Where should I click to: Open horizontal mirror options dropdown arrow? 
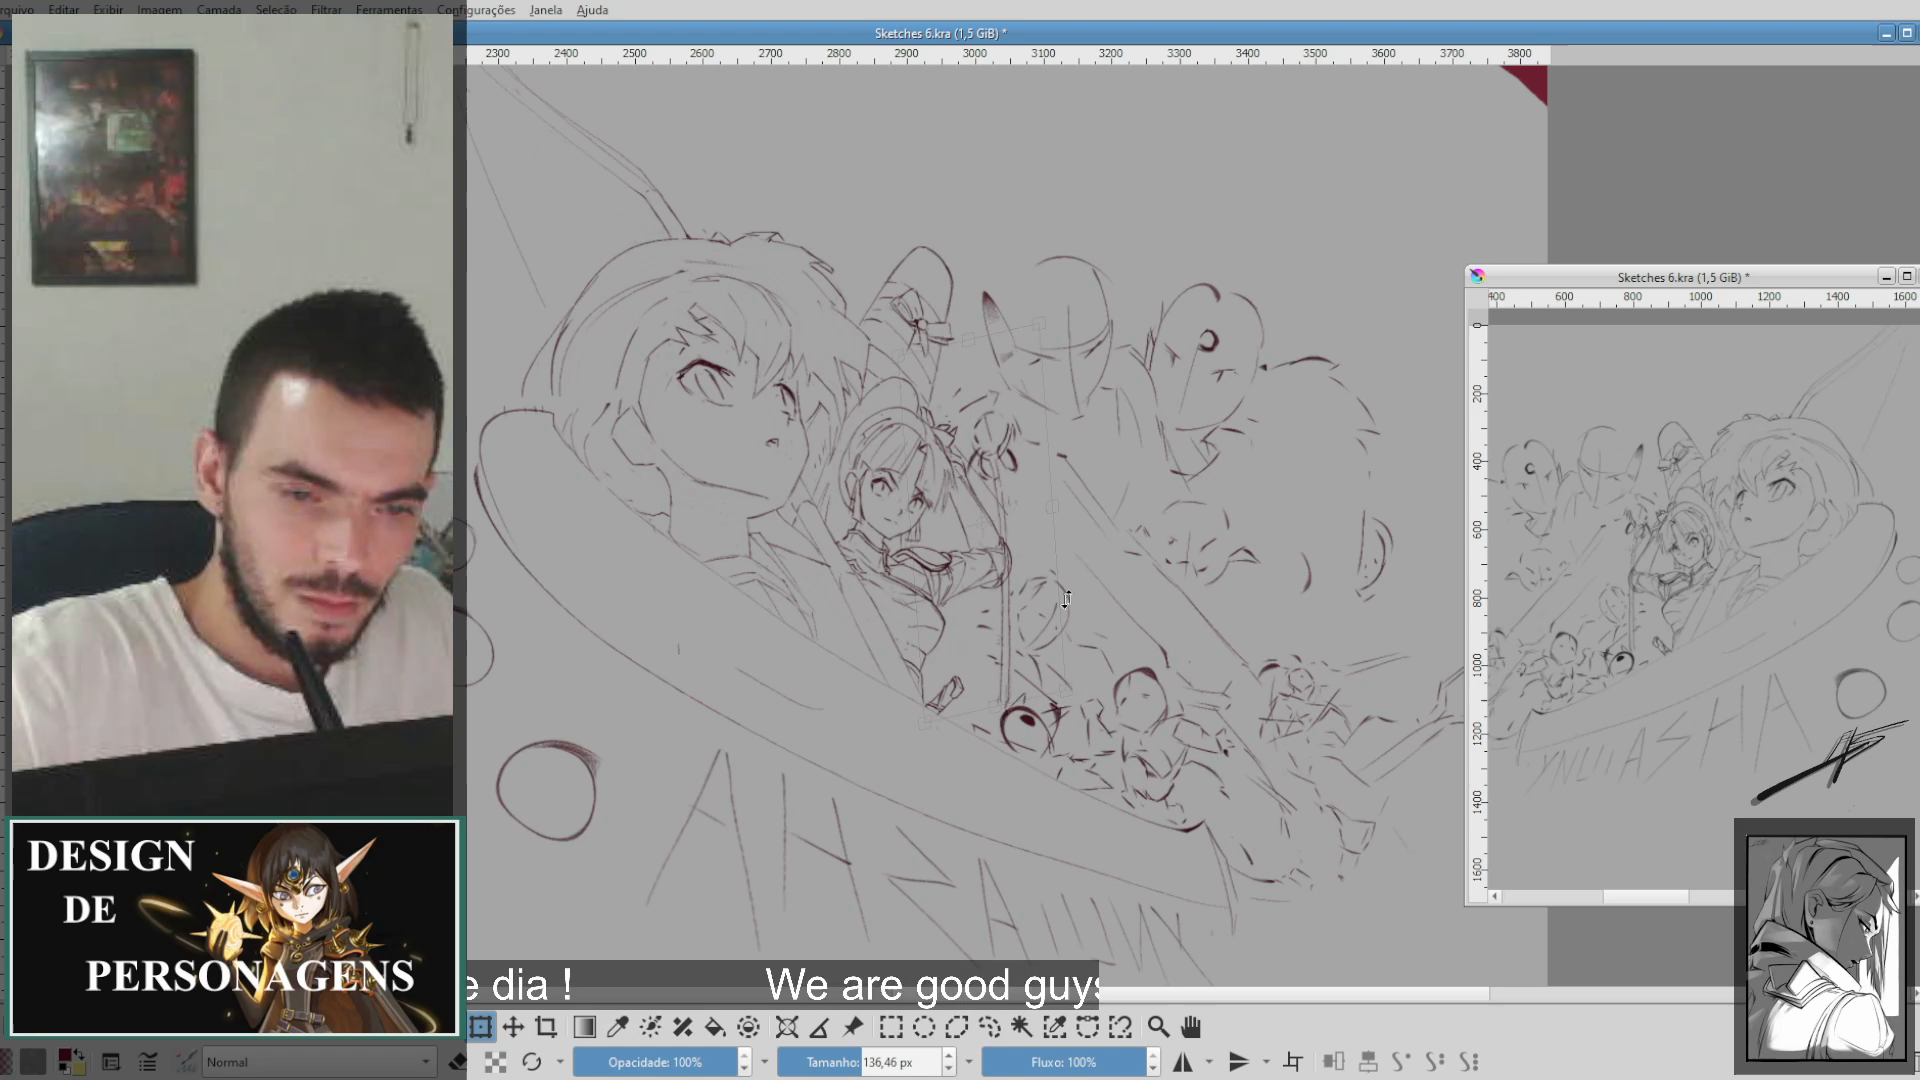pos(1210,1062)
